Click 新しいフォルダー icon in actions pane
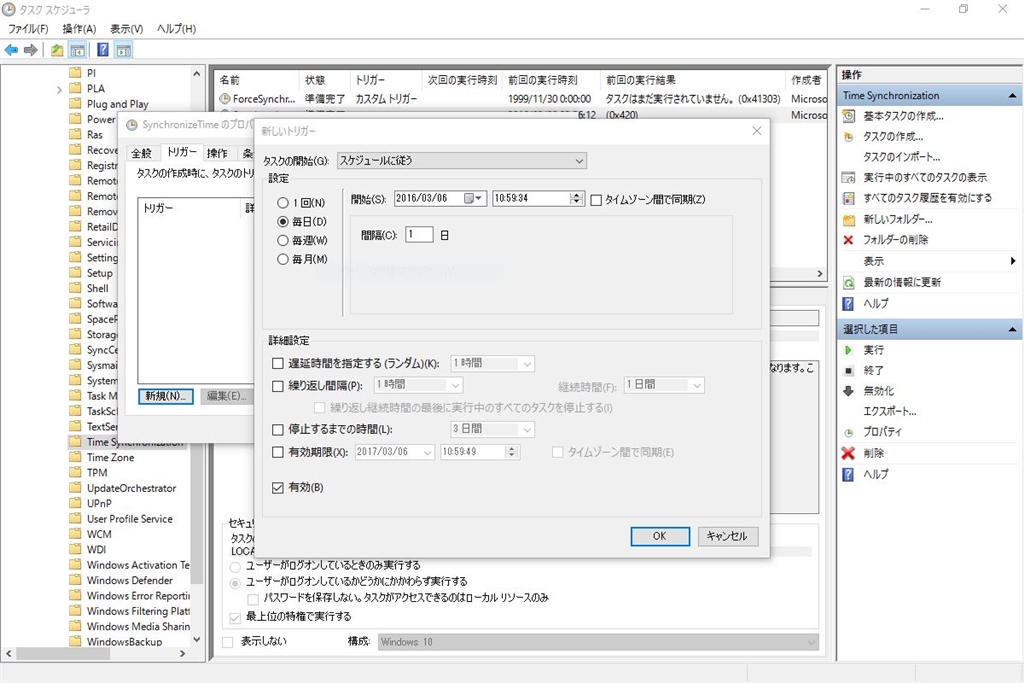 pyautogui.click(x=848, y=219)
